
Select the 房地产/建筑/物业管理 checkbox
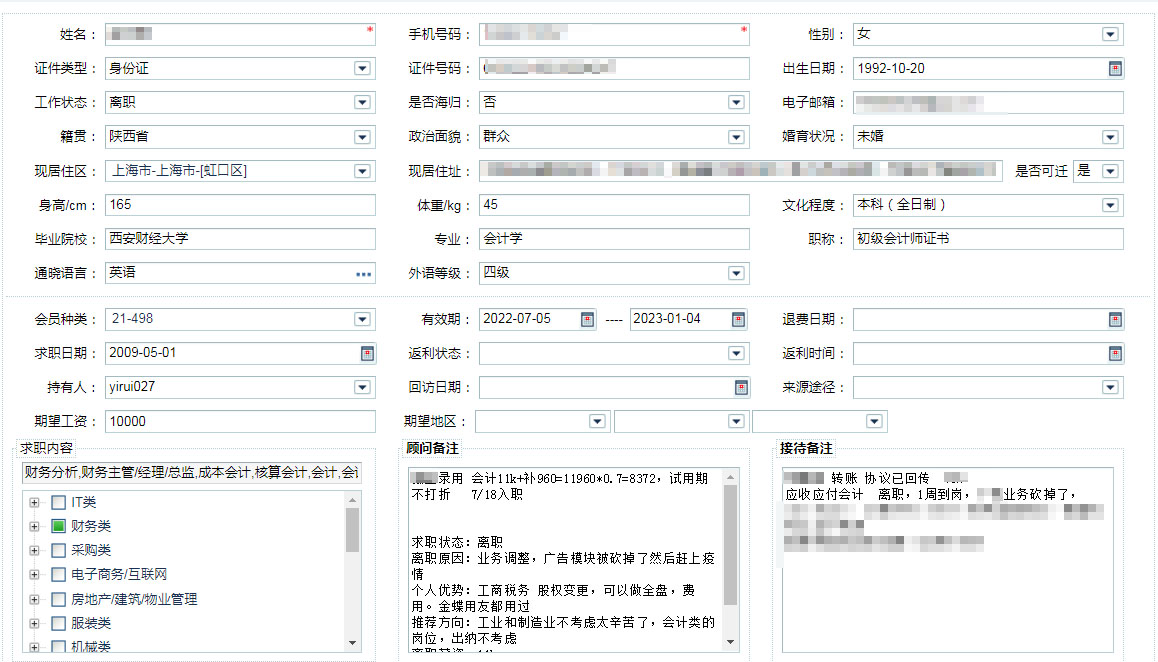[x=58, y=599]
